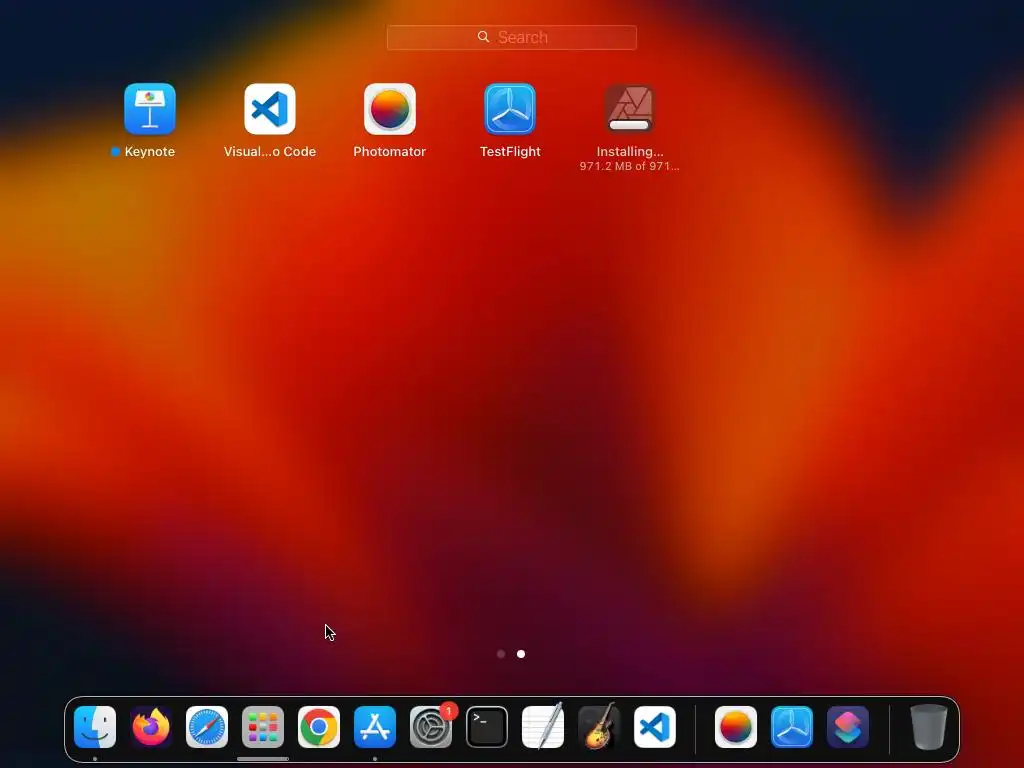Launch Shortcuts from the Dock
The height and width of the screenshot is (768, 1024).
848,727
